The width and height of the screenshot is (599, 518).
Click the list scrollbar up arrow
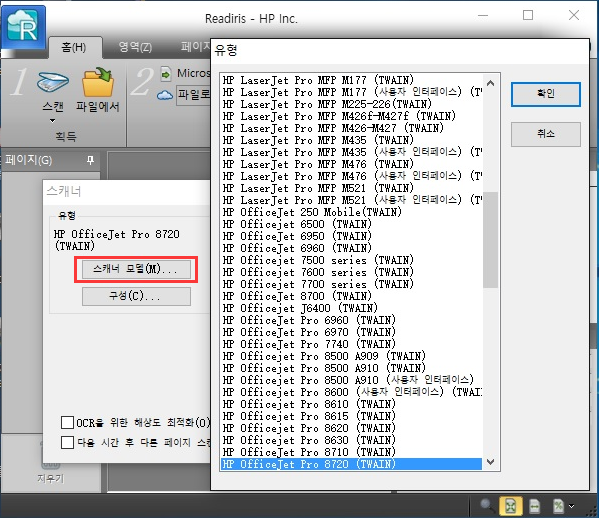[x=491, y=83]
